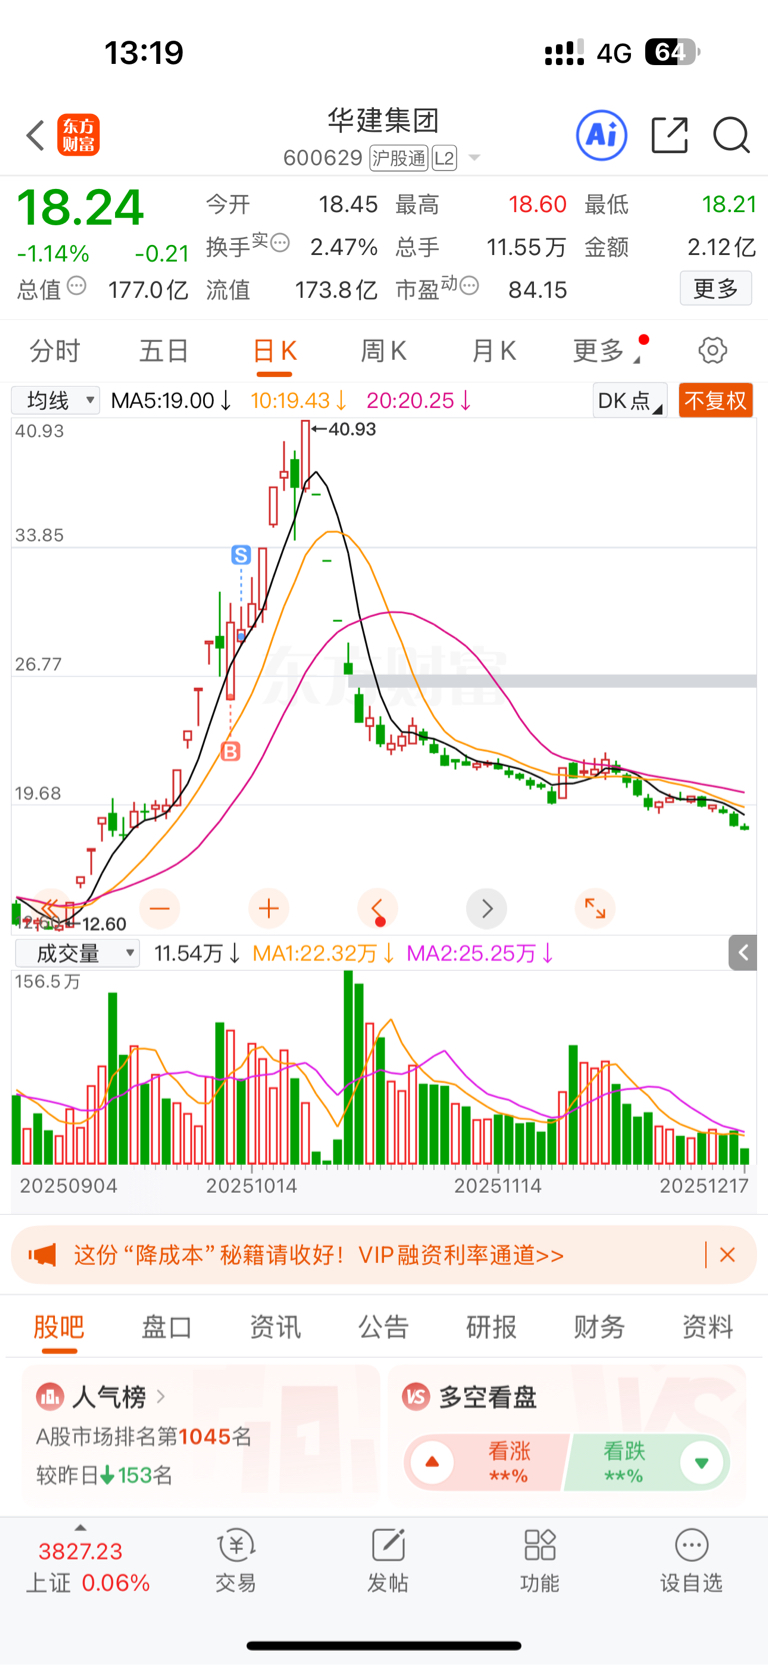
Task: Open the 股吧 tab
Action: pos(59,1327)
